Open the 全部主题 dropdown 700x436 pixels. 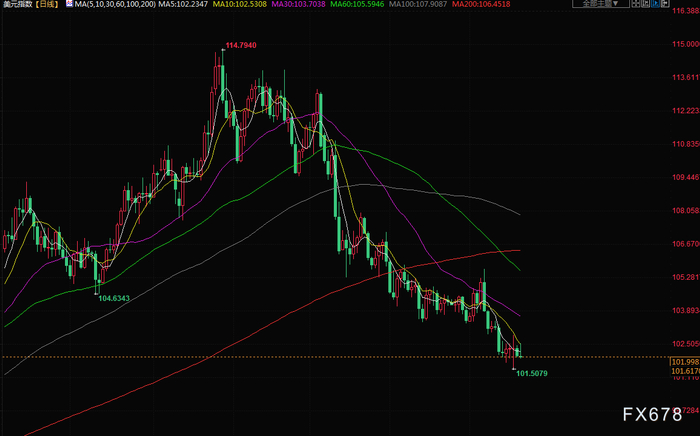[x=601, y=4]
